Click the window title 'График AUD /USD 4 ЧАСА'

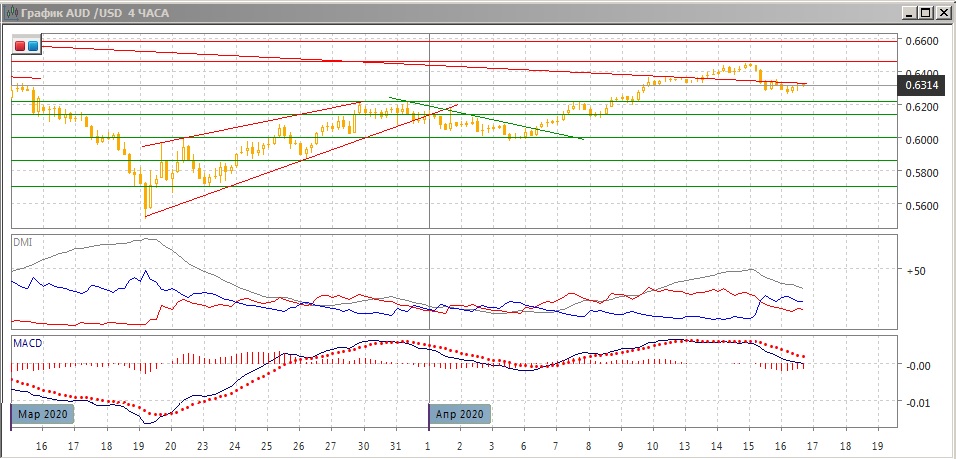95,13
